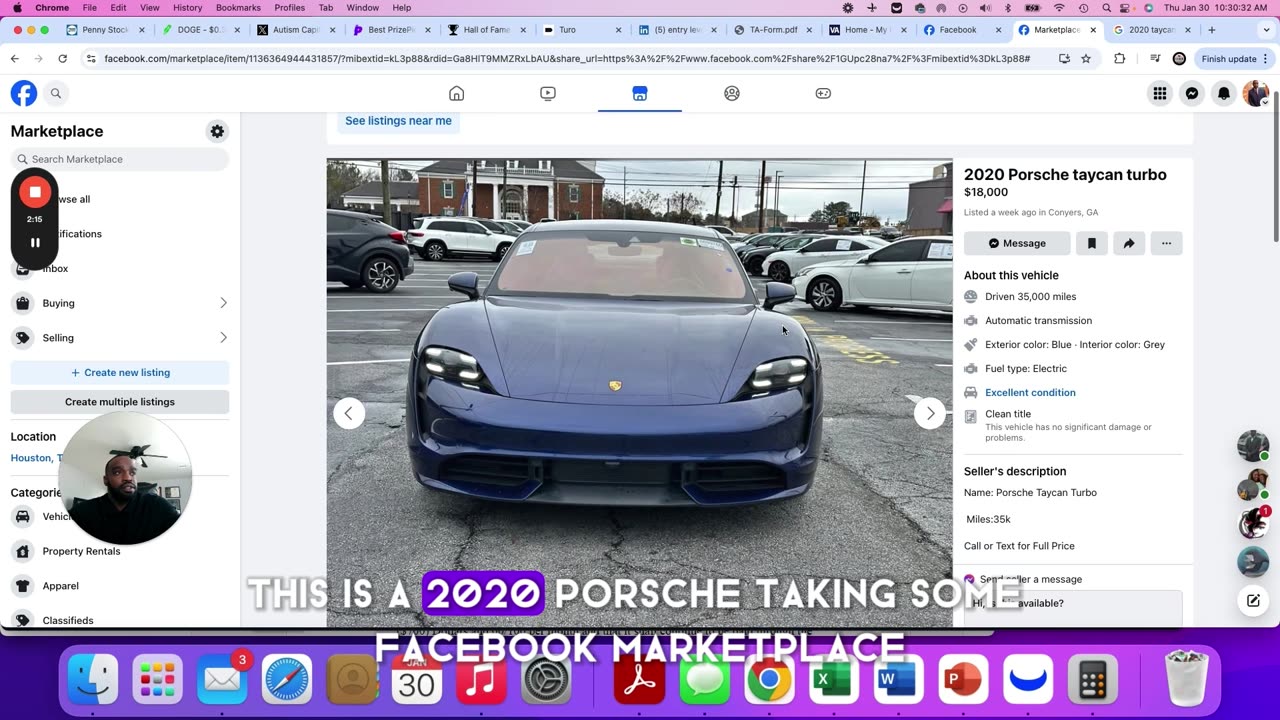Open a new Chrome tab
Screen dimensions: 1280x720
coord(1212,30)
